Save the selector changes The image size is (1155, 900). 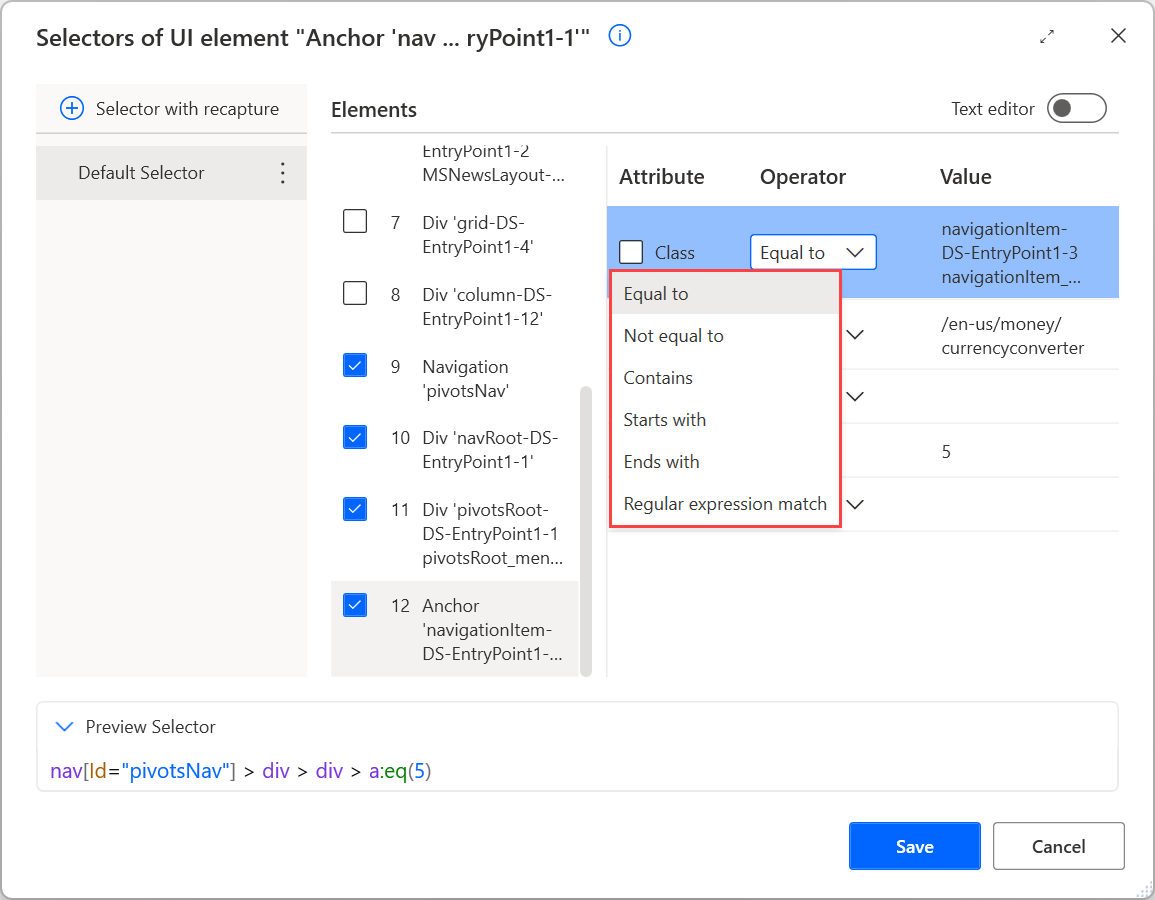pos(914,846)
